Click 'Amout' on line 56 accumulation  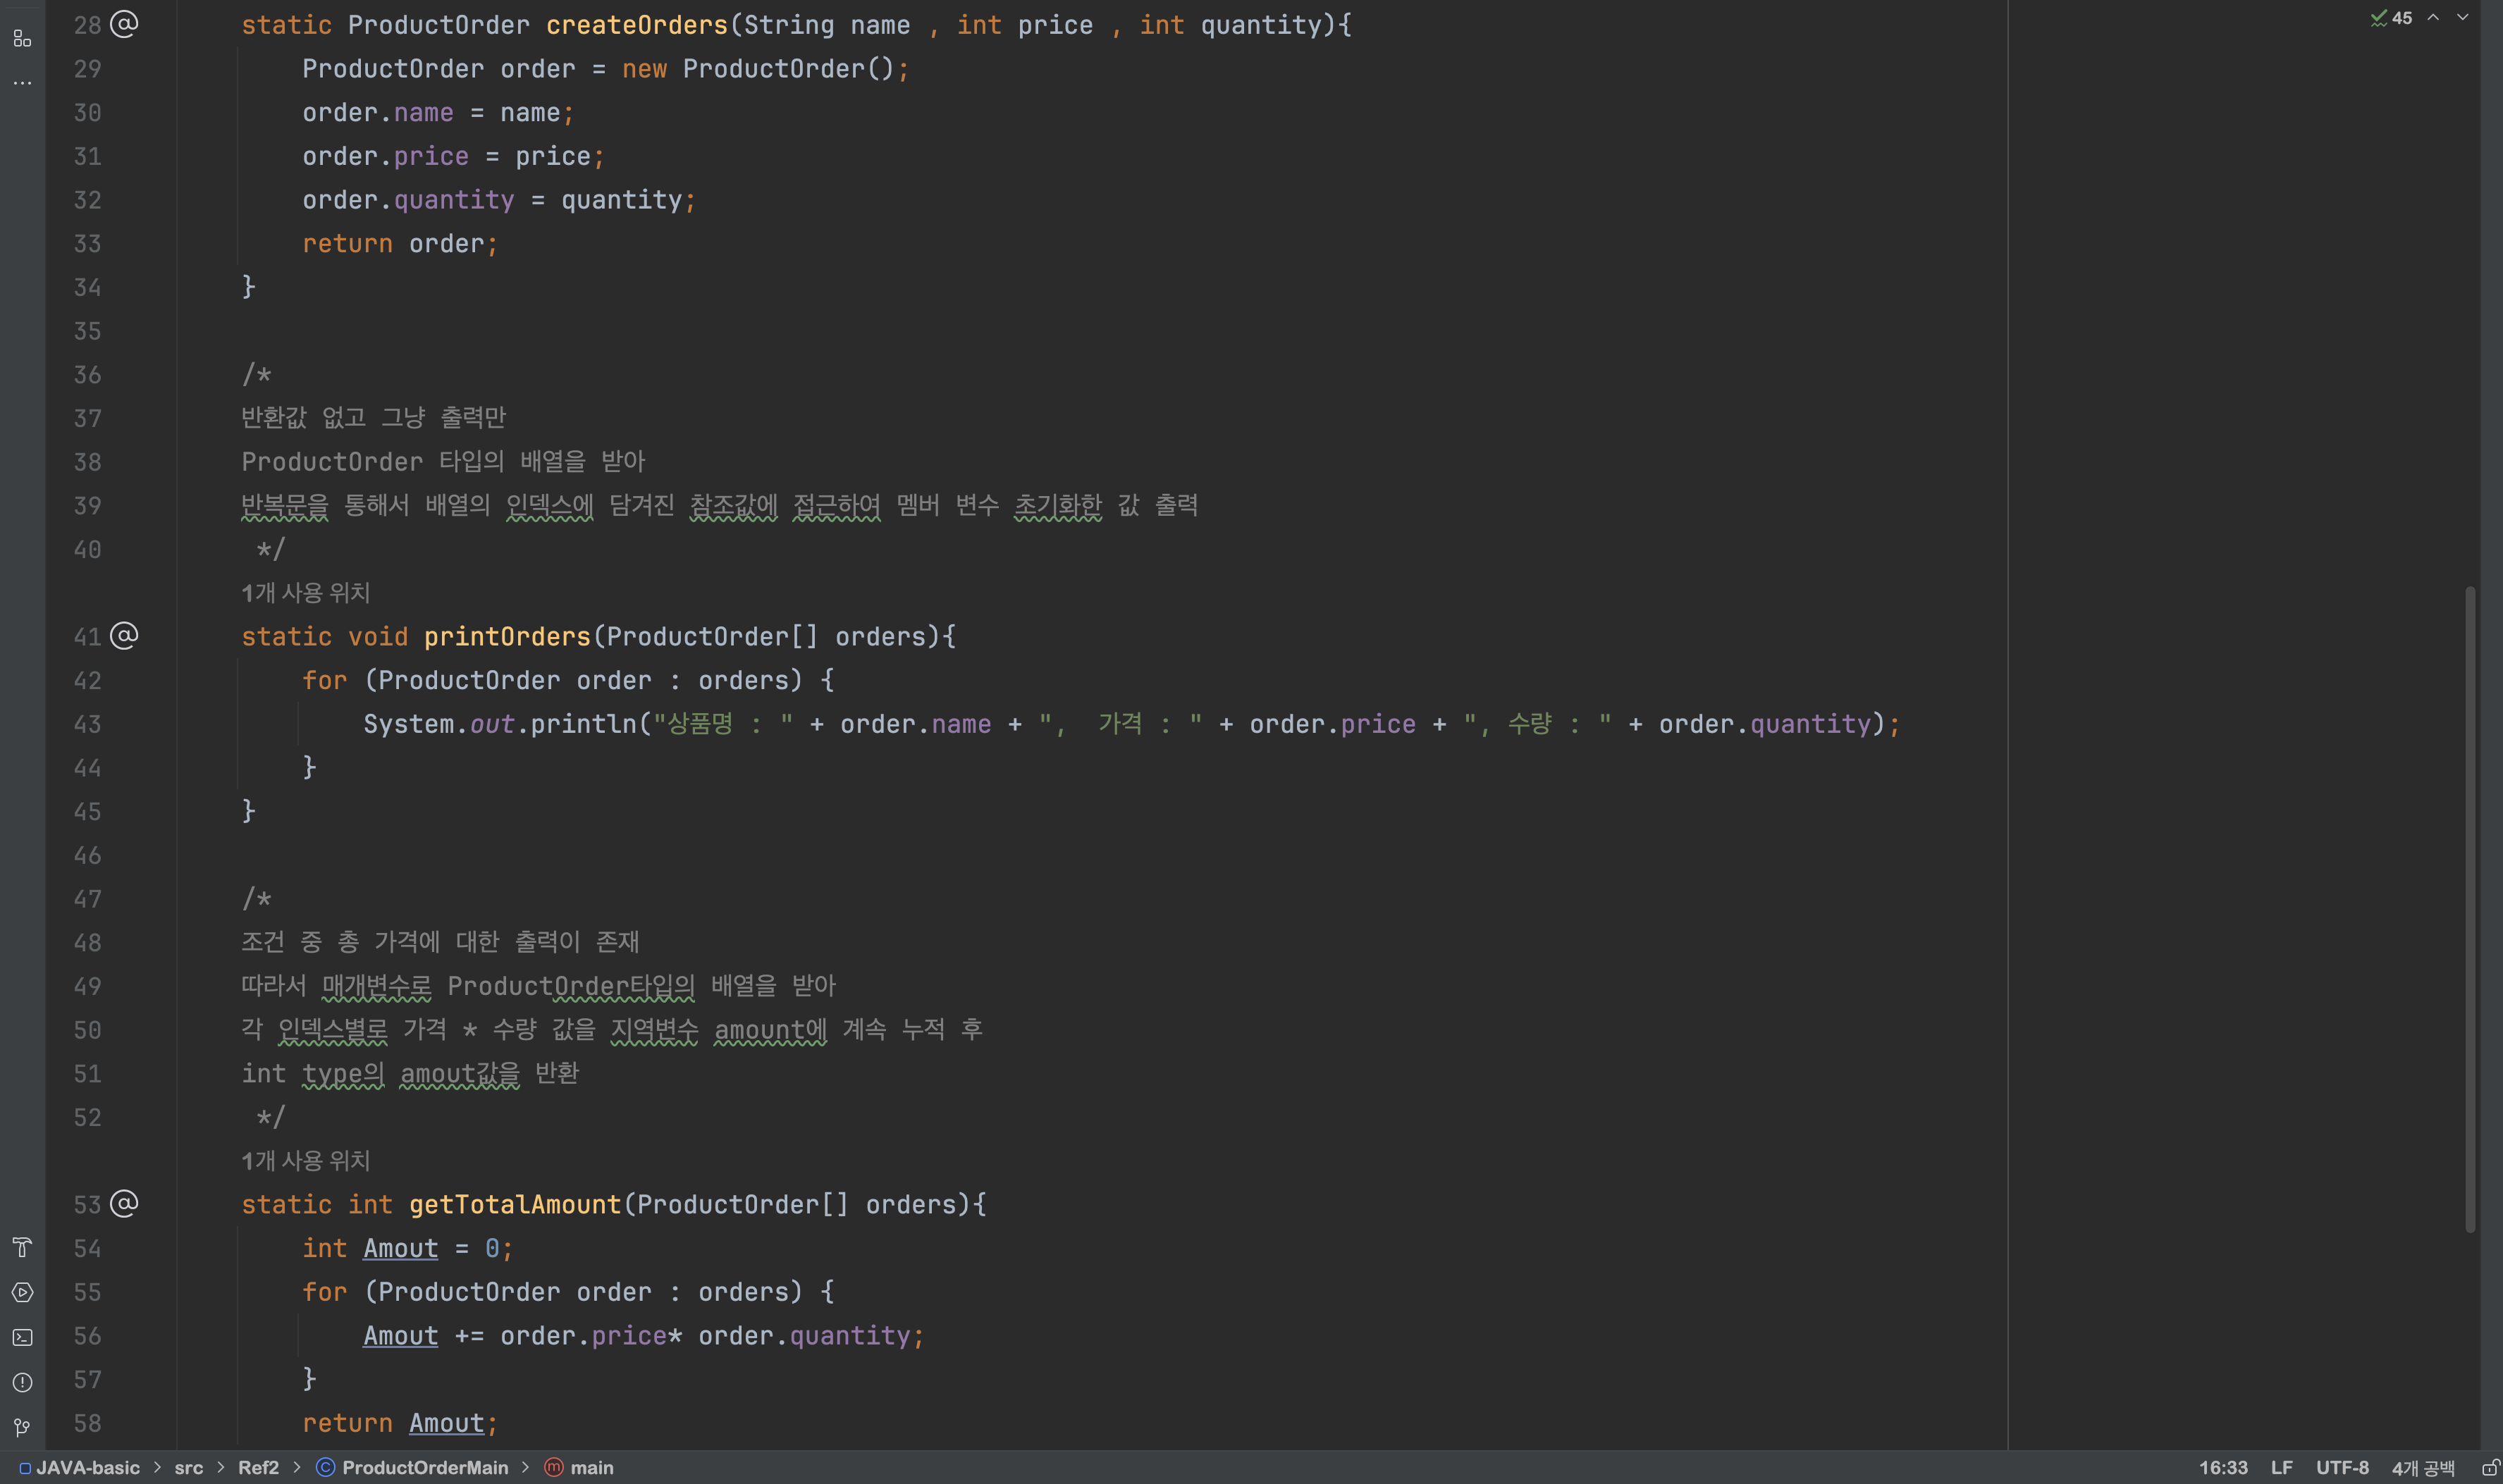401,1336
